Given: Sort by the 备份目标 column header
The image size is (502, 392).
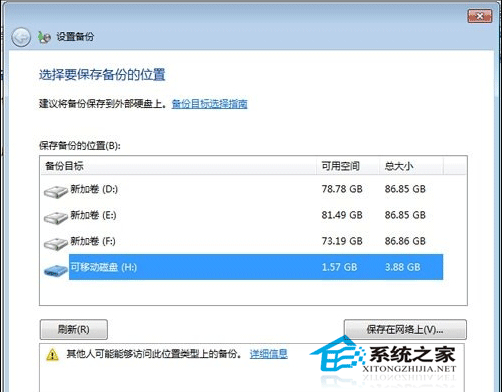Looking at the screenshot, I should (x=178, y=166).
